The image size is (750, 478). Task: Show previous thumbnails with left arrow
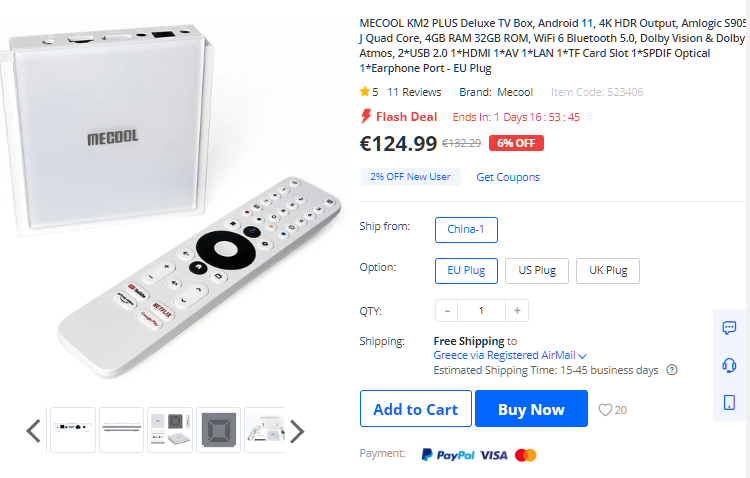click(33, 431)
